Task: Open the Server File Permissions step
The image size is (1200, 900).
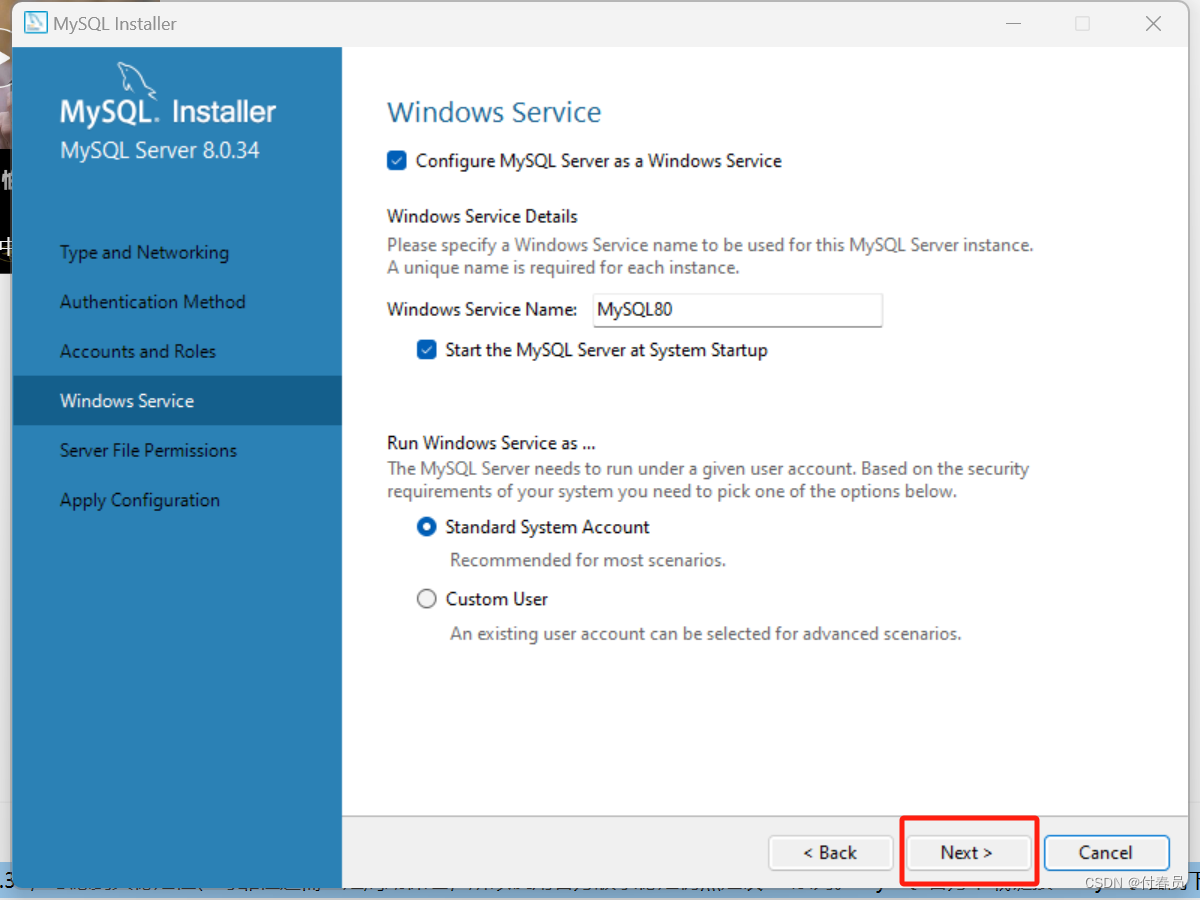Action: point(148,450)
